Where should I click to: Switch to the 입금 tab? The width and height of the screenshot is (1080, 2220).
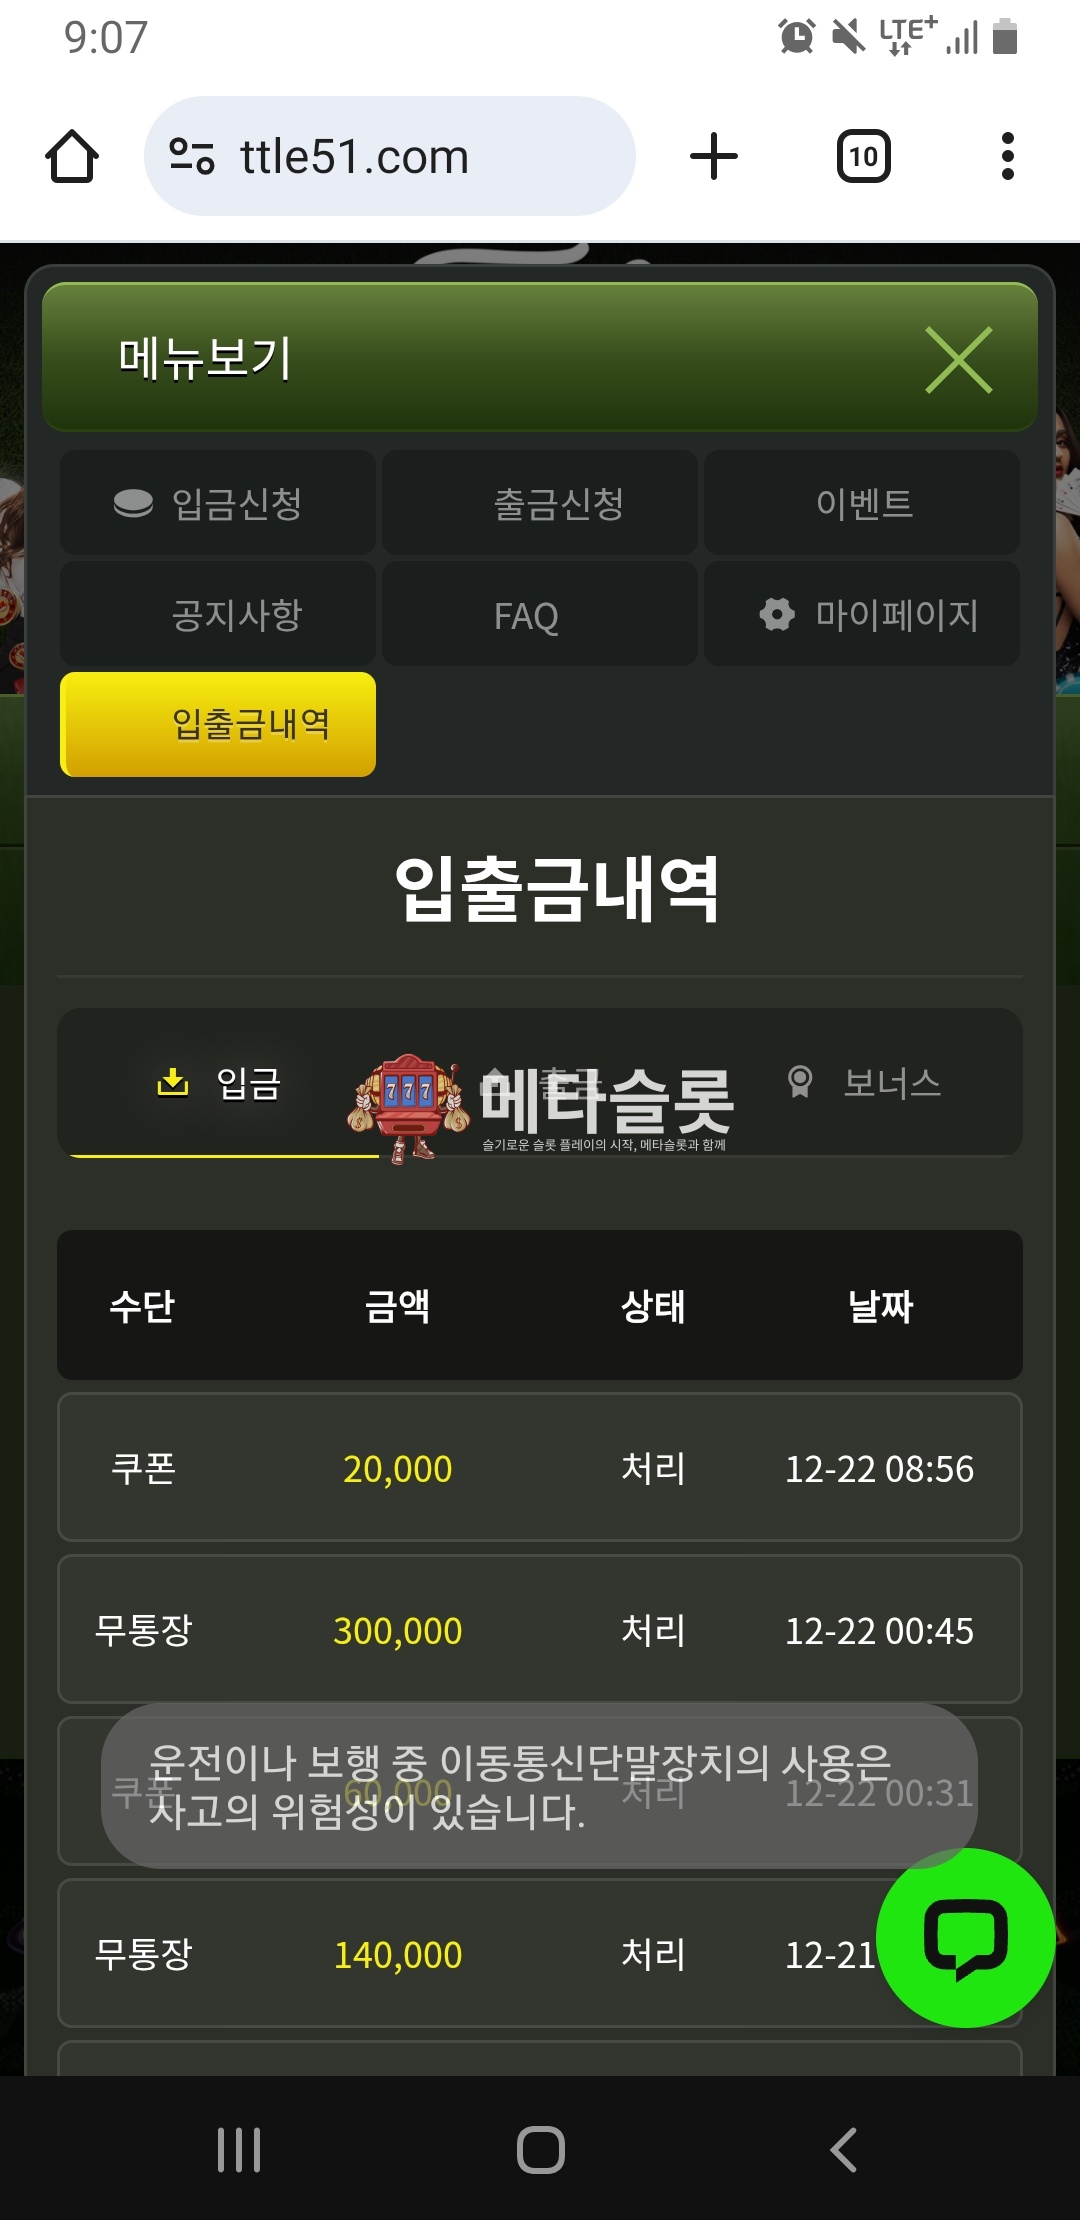tap(219, 1083)
